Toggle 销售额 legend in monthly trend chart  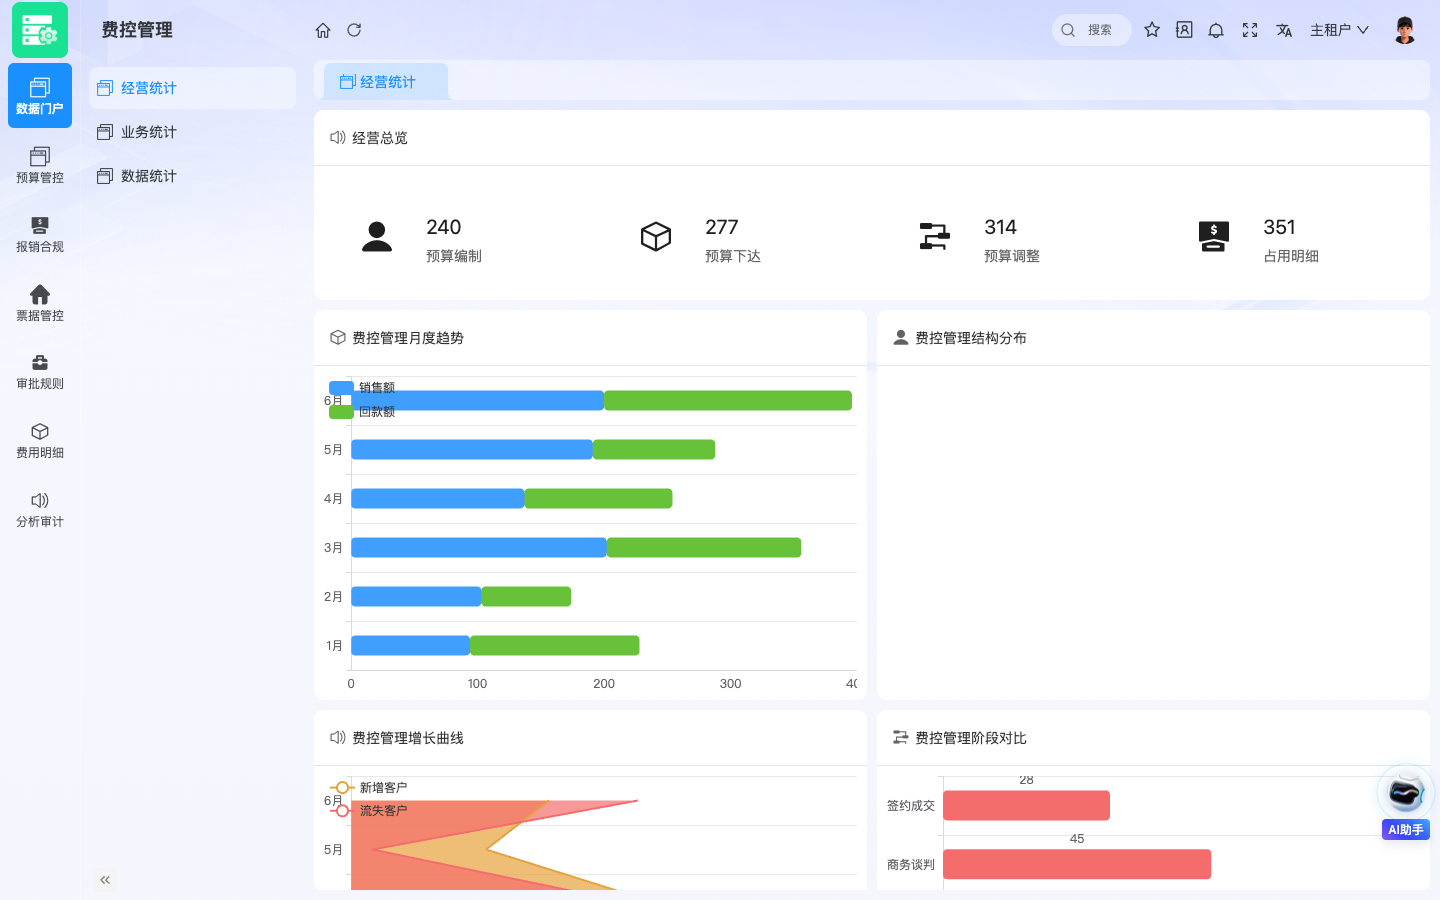click(x=362, y=387)
